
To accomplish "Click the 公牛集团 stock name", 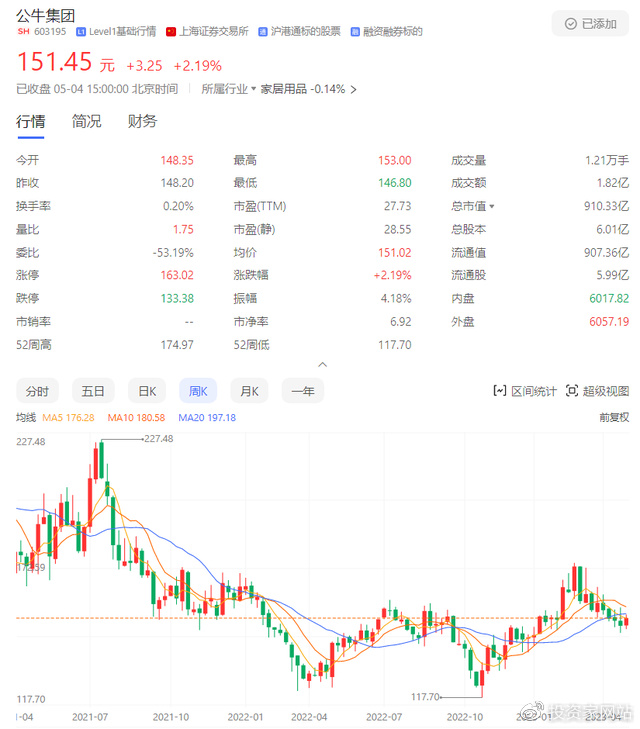I will pyautogui.click(x=46, y=16).
